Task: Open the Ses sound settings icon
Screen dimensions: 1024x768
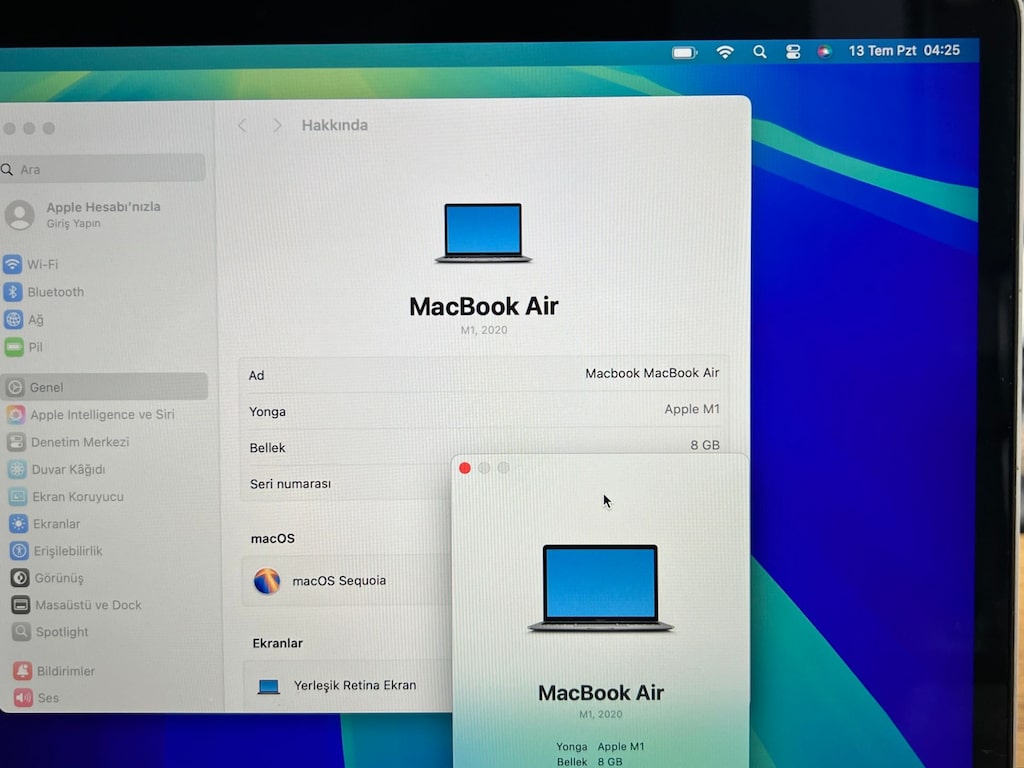Action: click(x=24, y=697)
